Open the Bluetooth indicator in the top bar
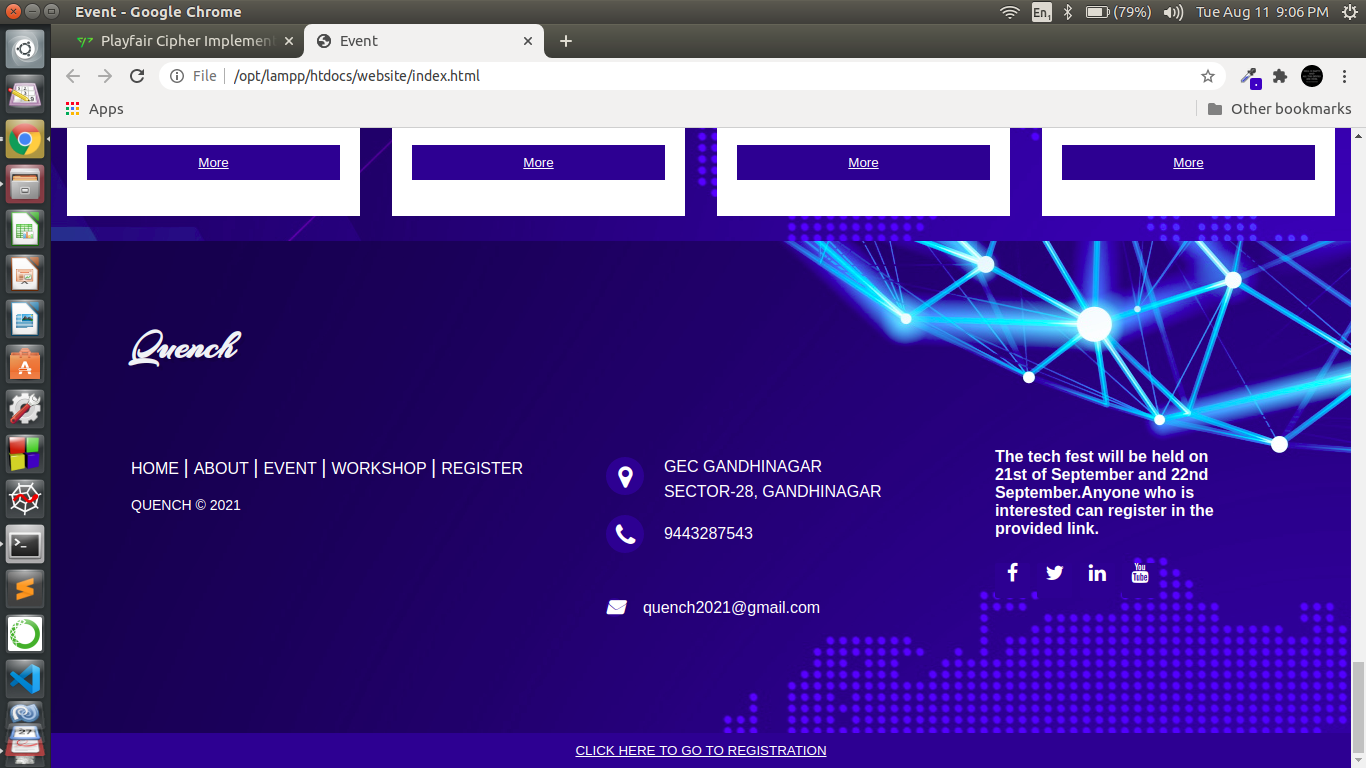 [1067, 12]
